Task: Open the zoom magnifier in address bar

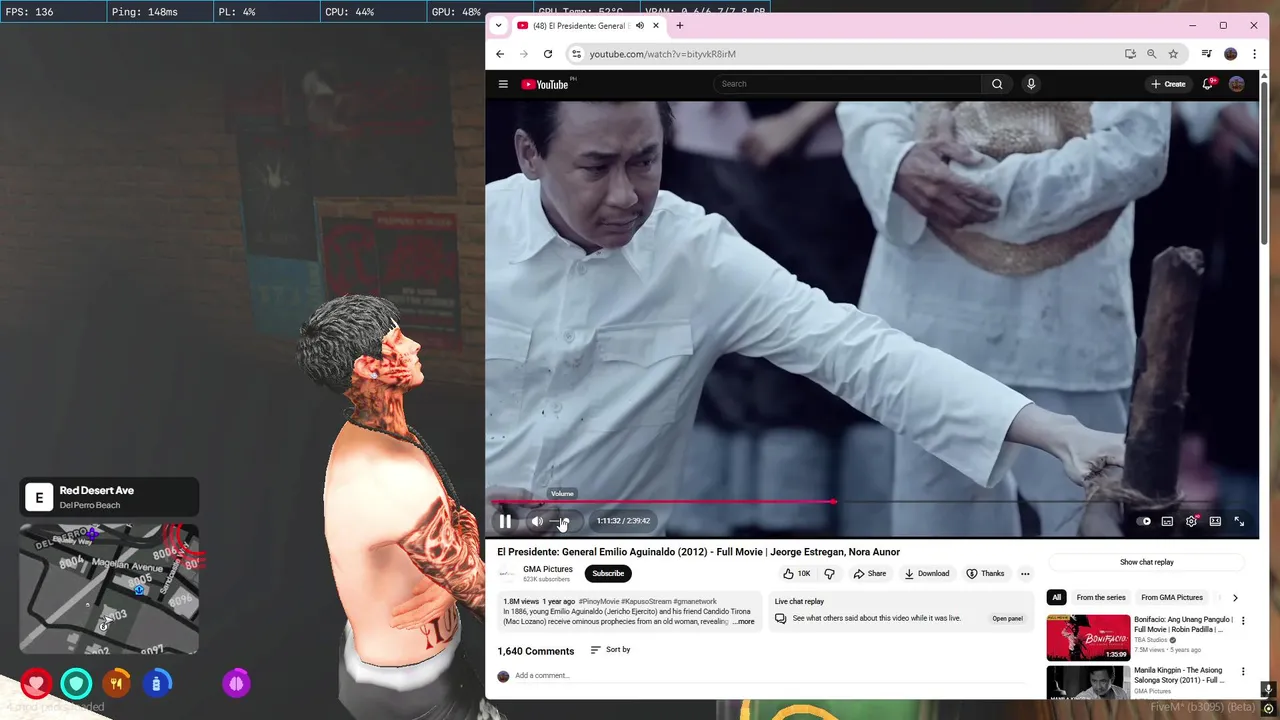Action: (x=1151, y=54)
